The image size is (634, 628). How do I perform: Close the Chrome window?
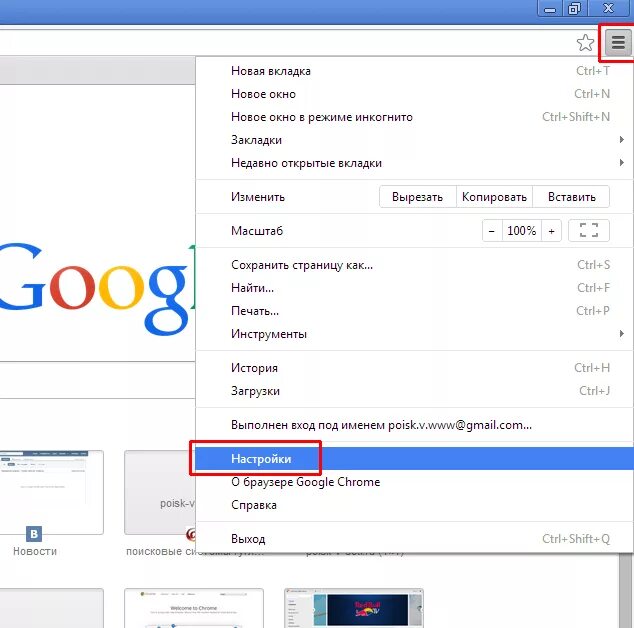coord(609,9)
